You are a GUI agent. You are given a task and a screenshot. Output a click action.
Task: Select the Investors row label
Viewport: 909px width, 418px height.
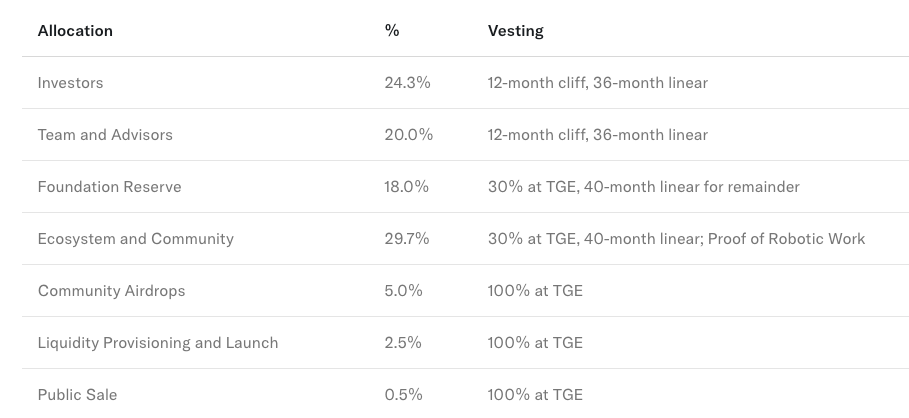coord(70,83)
